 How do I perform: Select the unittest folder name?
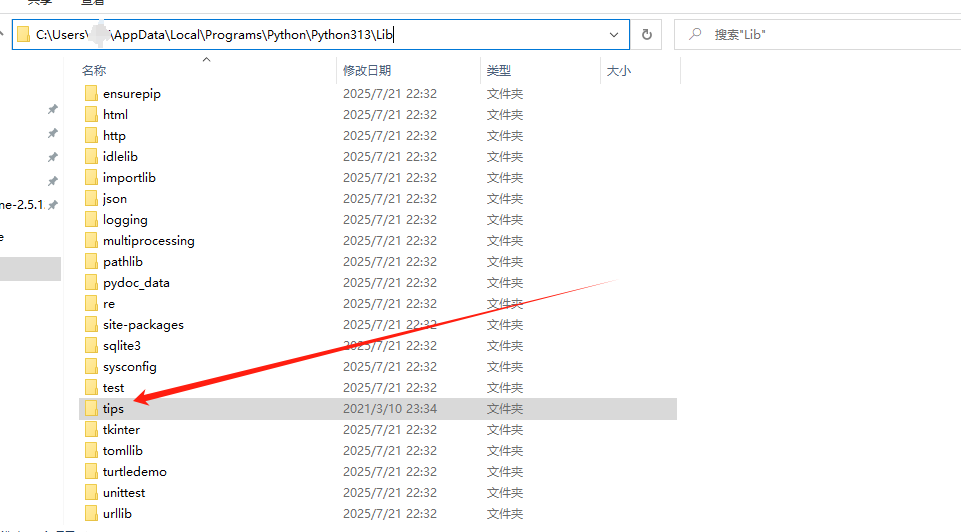(124, 492)
